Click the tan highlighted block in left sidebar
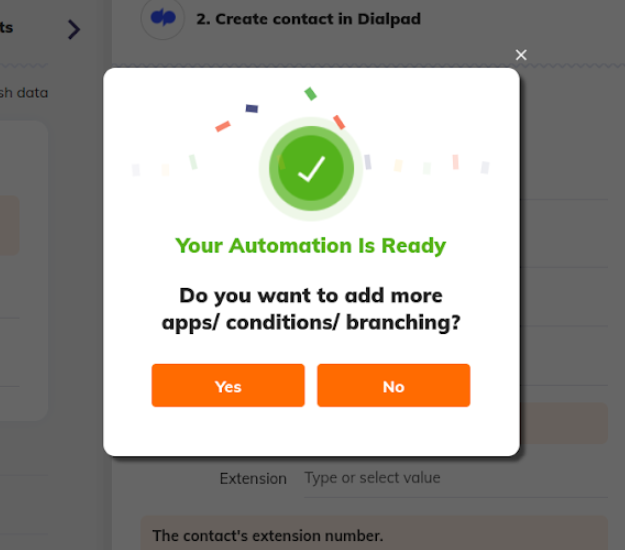The width and height of the screenshot is (625, 550). pos(10,225)
